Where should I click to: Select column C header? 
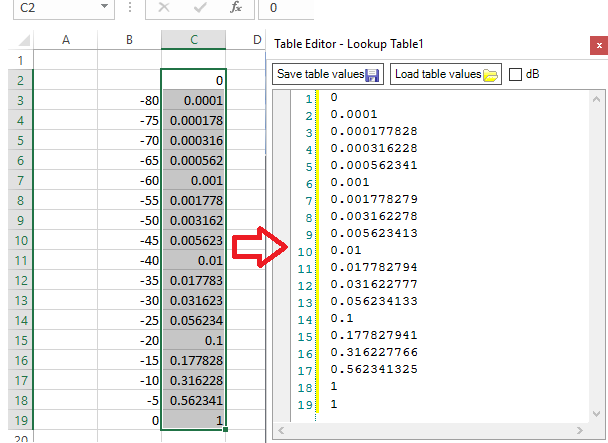193,40
